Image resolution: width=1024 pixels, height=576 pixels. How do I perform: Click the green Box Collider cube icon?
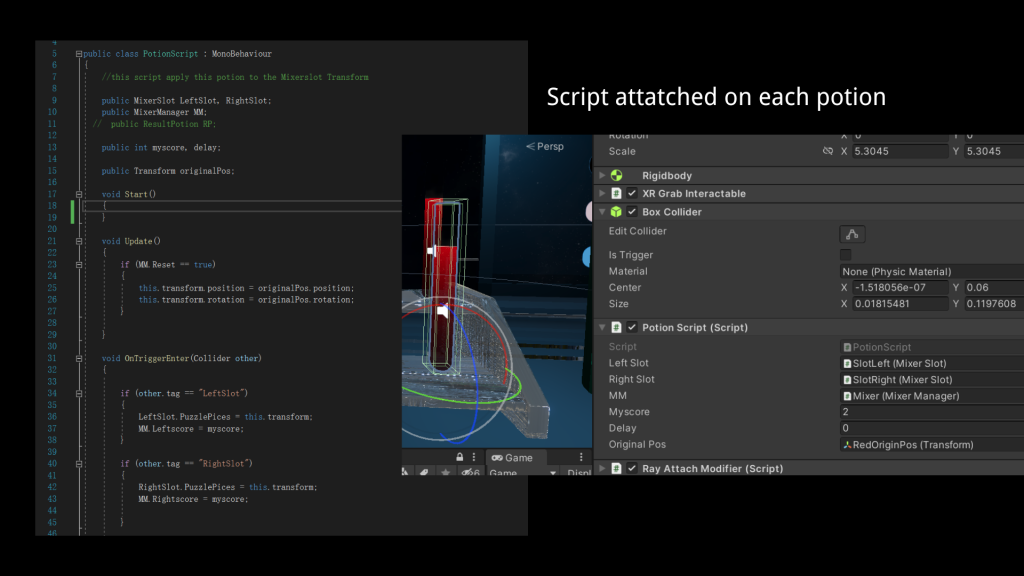(616, 212)
